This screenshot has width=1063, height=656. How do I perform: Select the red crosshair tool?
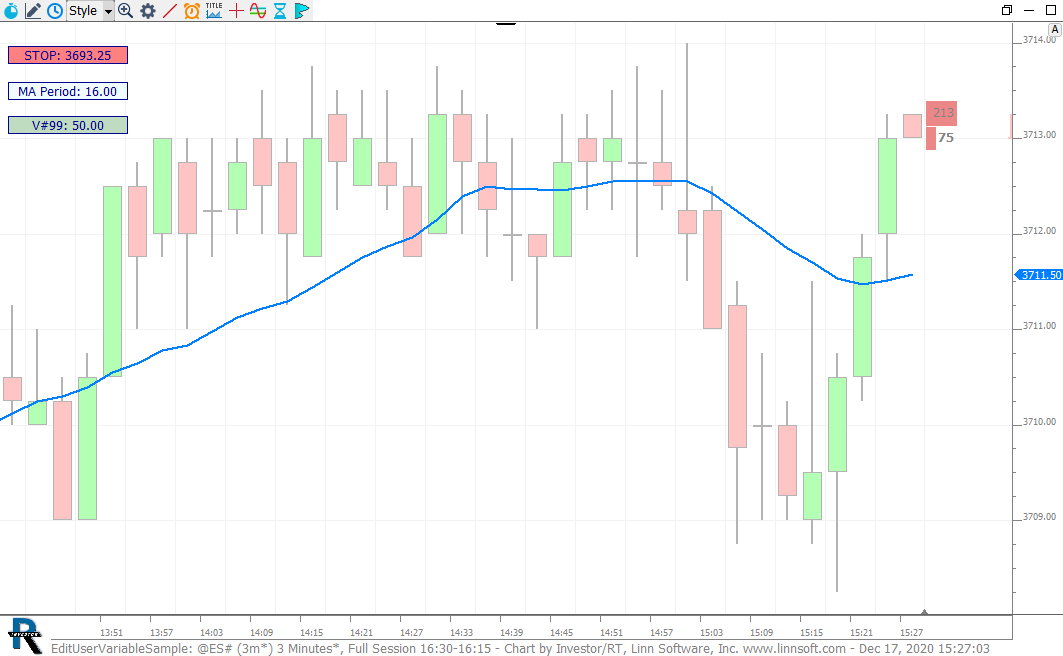tap(236, 10)
